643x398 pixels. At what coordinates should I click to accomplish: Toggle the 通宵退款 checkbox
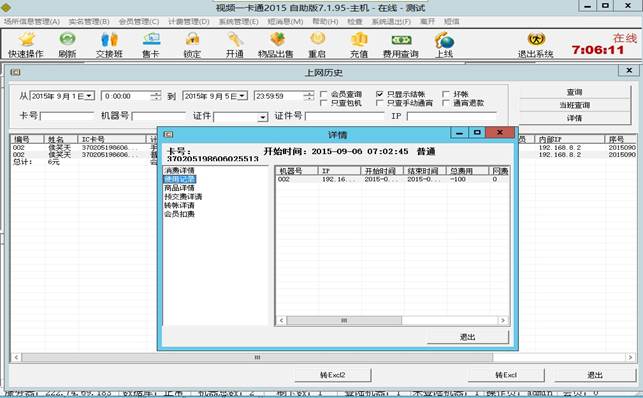(x=446, y=103)
